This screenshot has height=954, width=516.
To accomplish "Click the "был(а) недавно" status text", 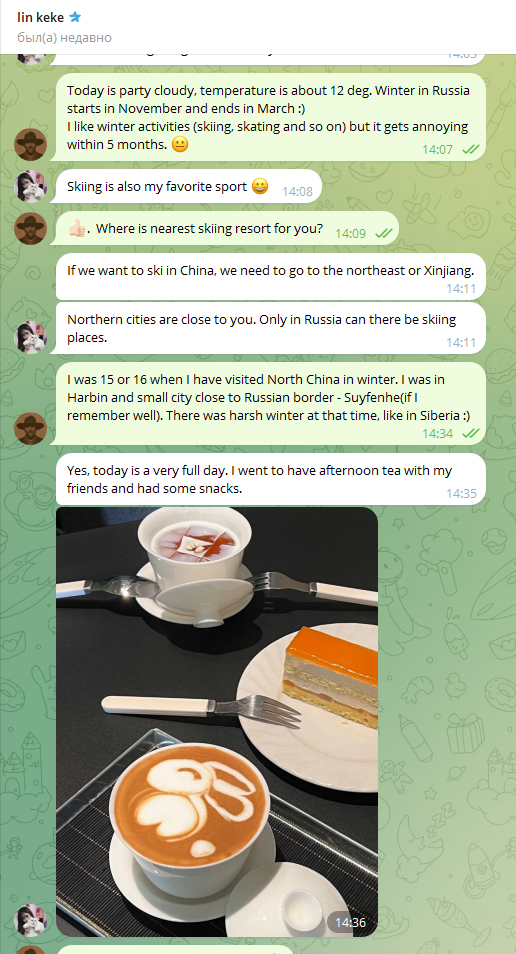I will click(x=64, y=38).
